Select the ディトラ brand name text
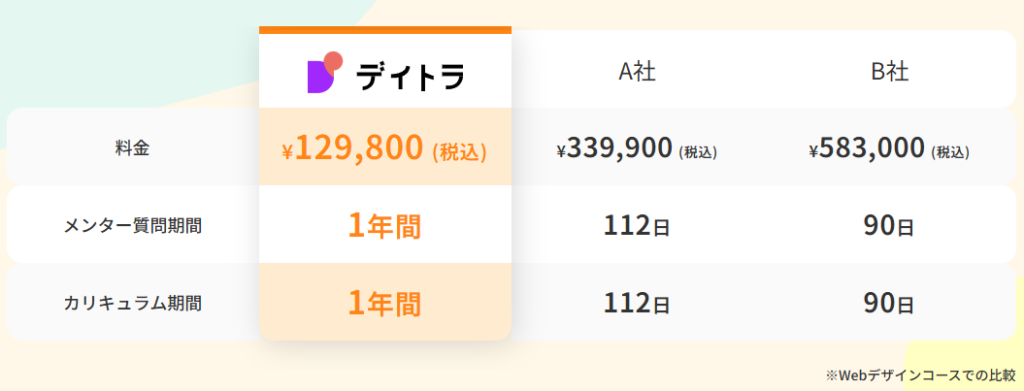 tap(410, 76)
